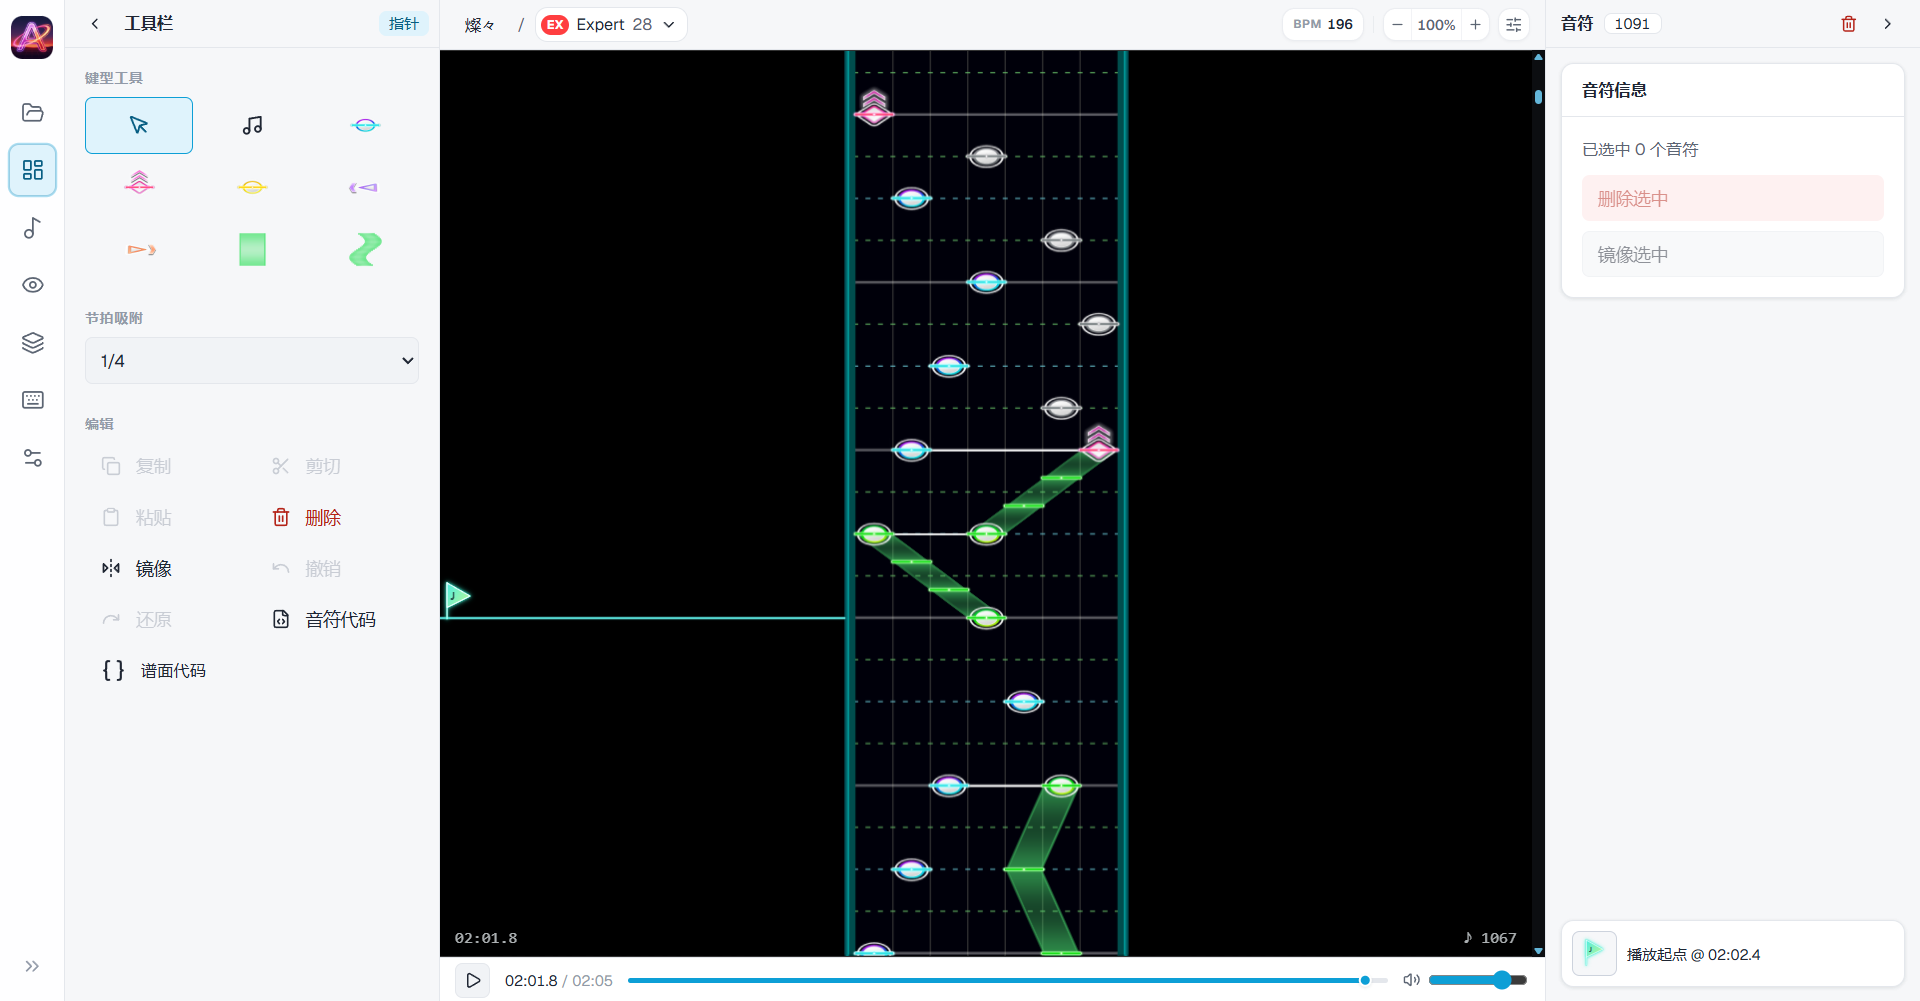
Task: Choose the purple left flick tool
Action: point(365,187)
